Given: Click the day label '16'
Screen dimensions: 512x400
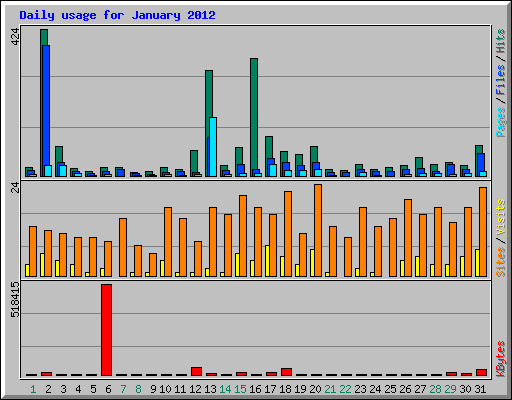Looking at the screenshot, I should coord(255,389).
